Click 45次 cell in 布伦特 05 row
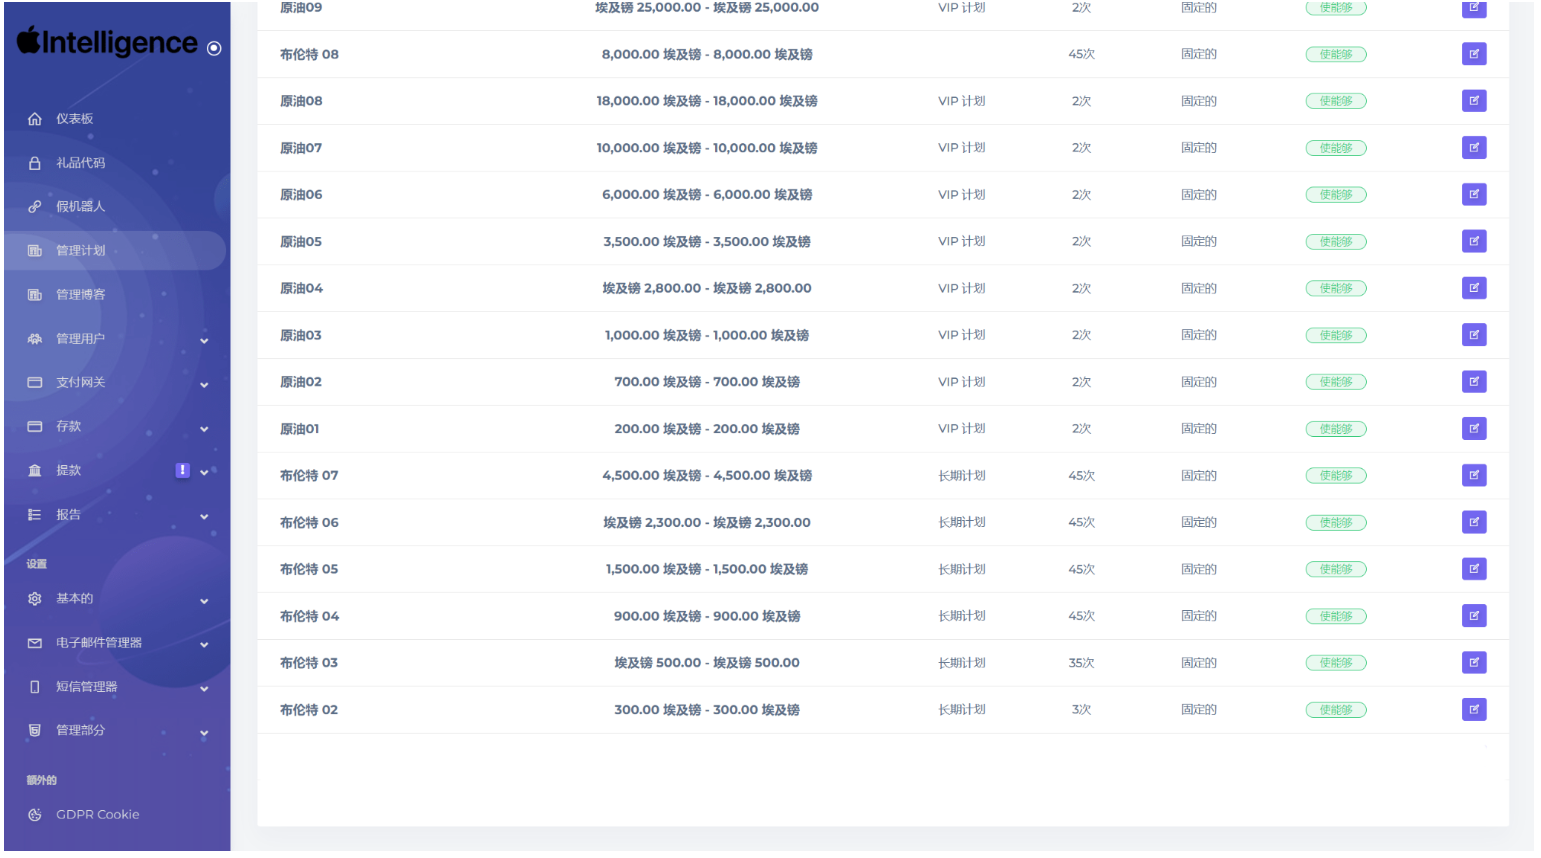Screen dimensions: 1541x858 (x=1081, y=569)
